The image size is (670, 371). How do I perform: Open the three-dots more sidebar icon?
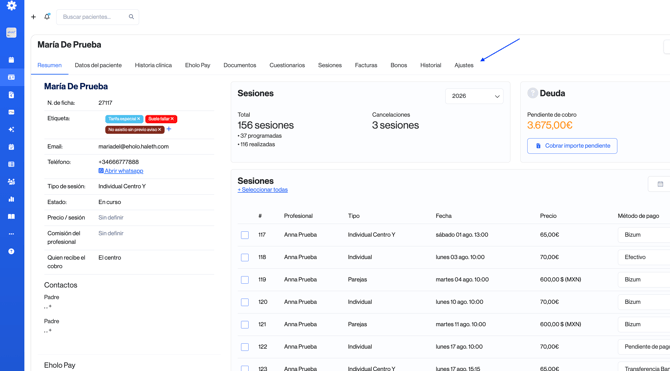(12, 234)
